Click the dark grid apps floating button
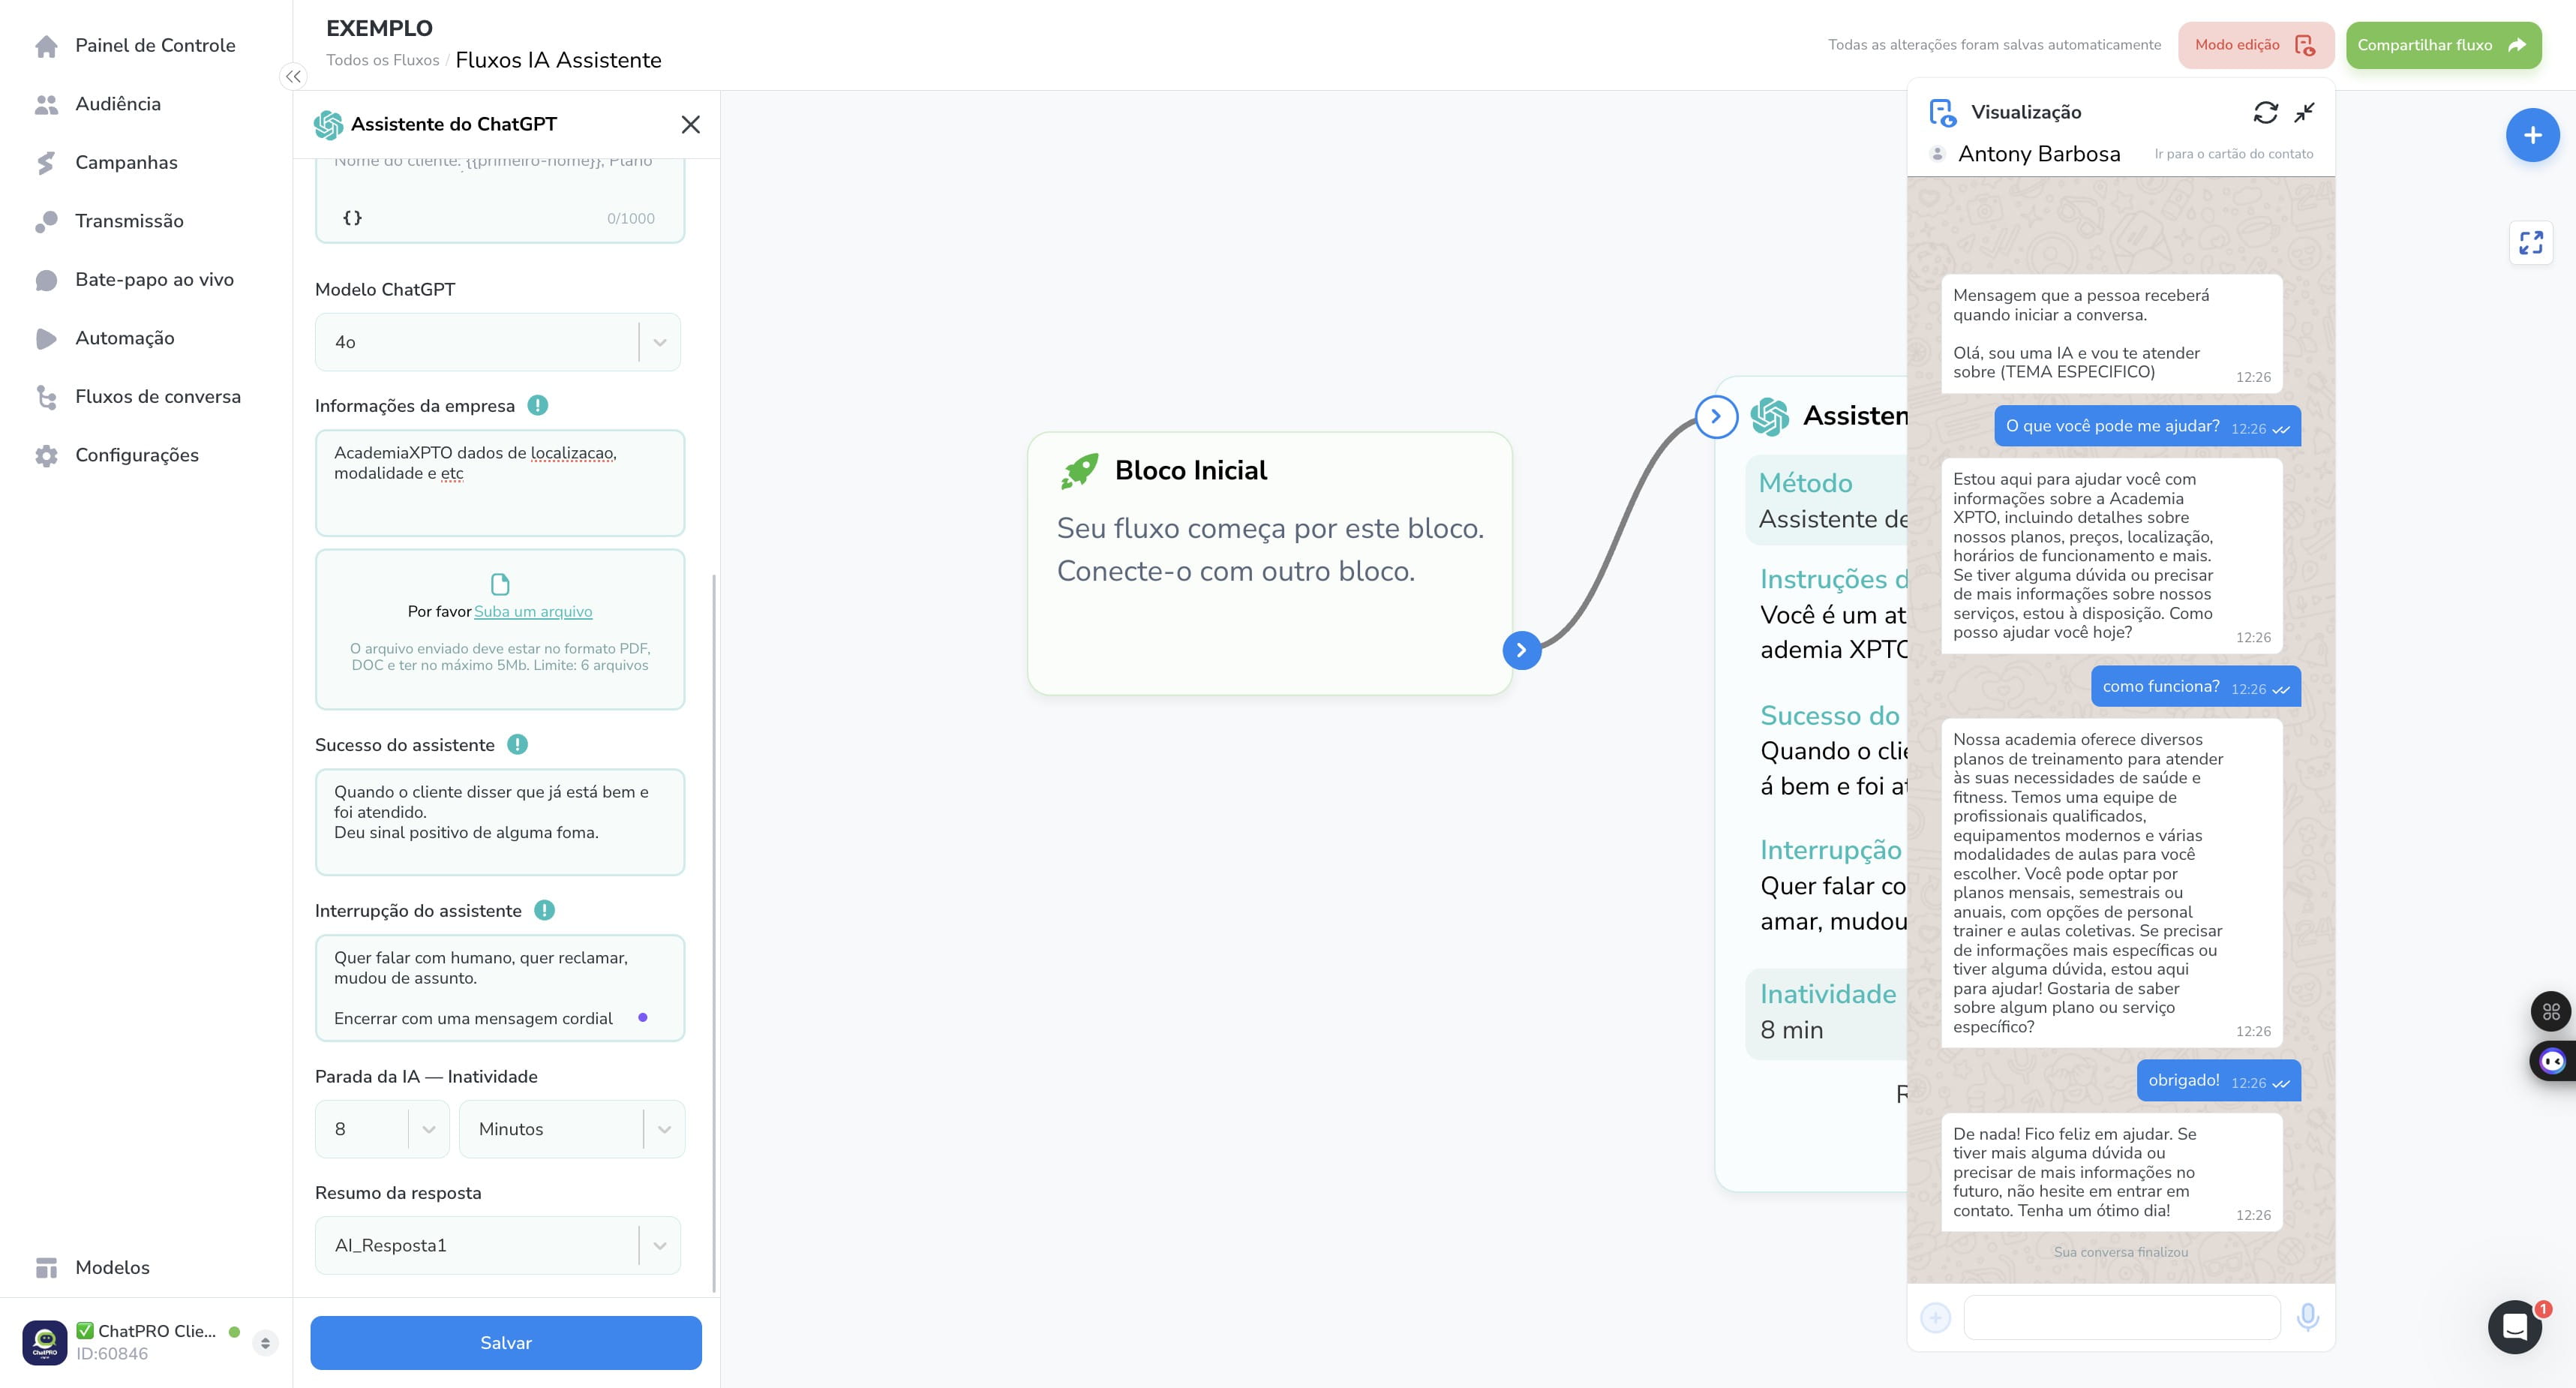This screenshot has width=2576, height=1388. (x=2552, y=1011)
